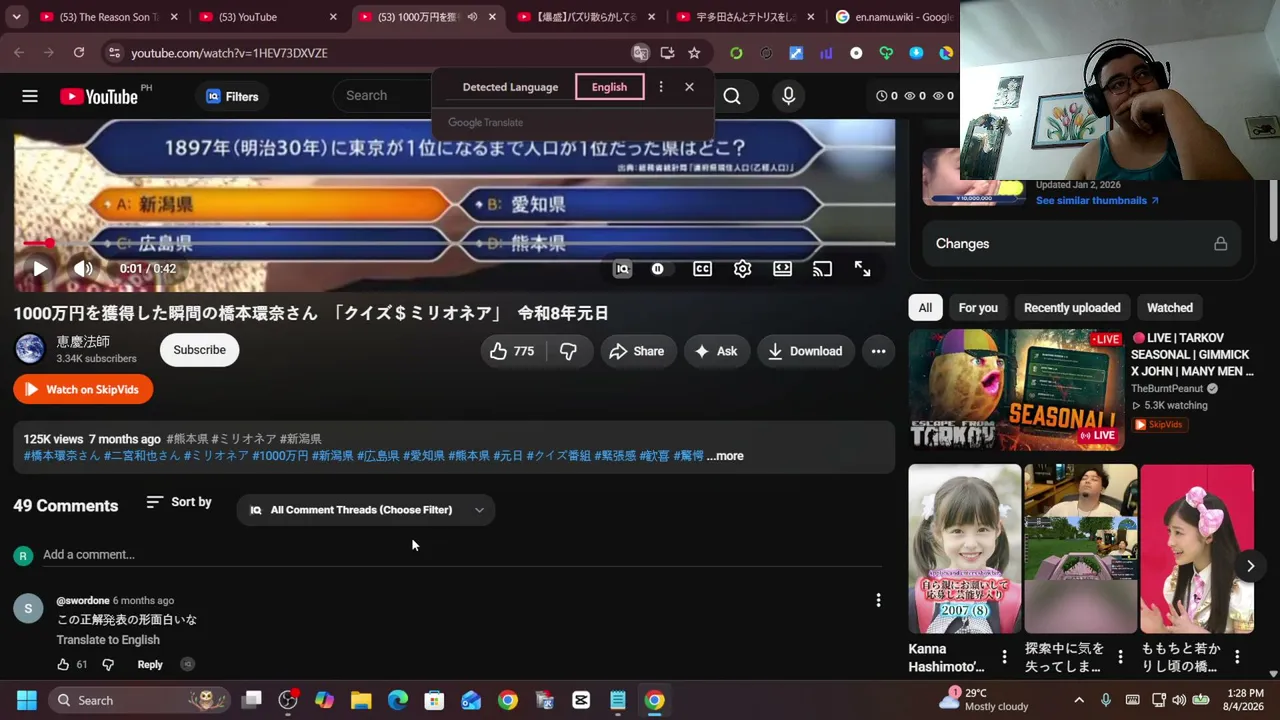
Task: Switch to the en.namu.wiki tab
Action: (893, 17)
